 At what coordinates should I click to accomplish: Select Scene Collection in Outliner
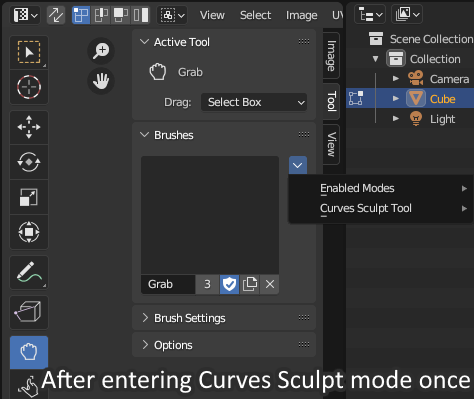[x=431, y=39]
